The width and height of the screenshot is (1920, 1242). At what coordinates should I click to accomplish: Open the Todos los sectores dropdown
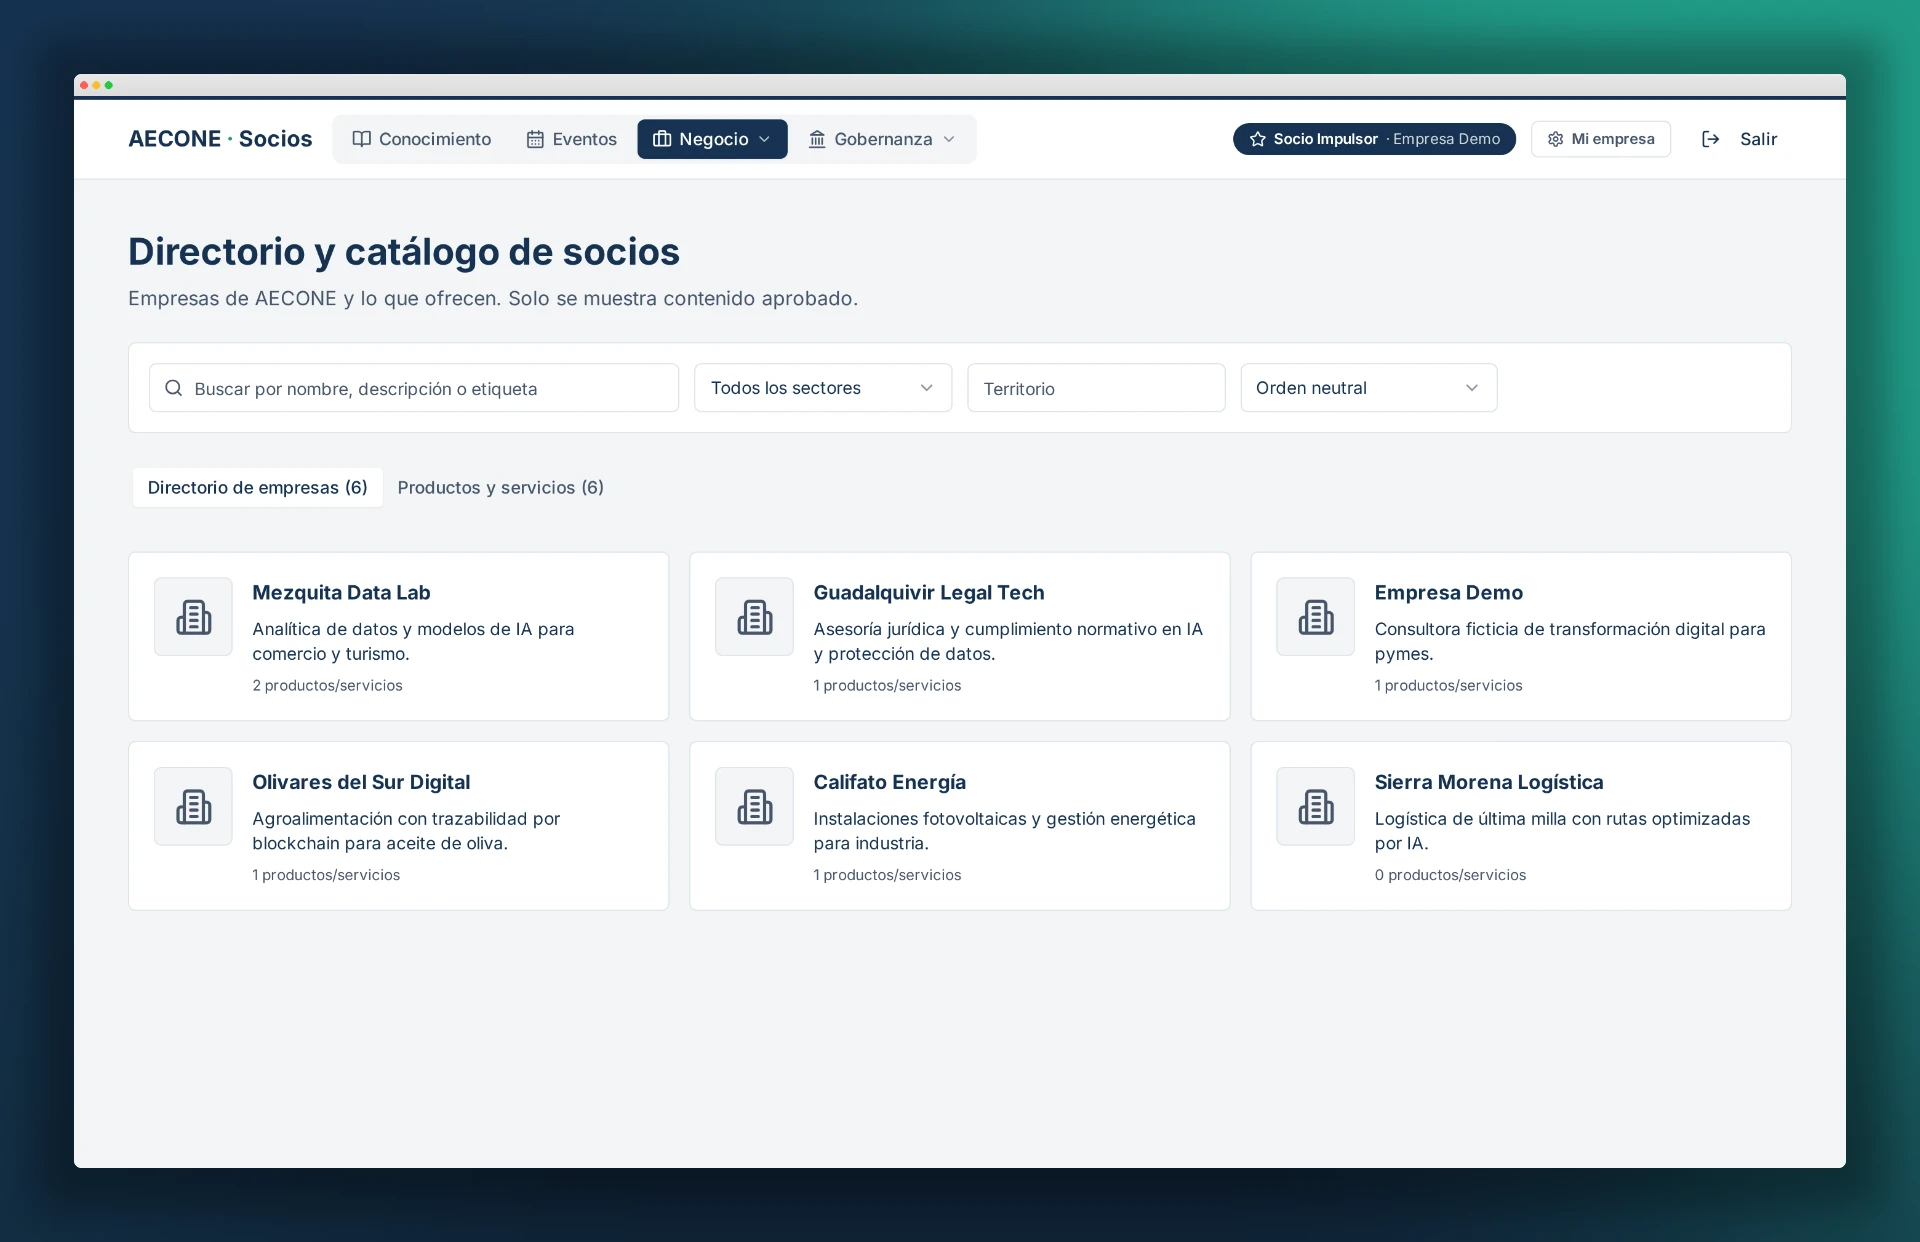[x=822, y=388]
